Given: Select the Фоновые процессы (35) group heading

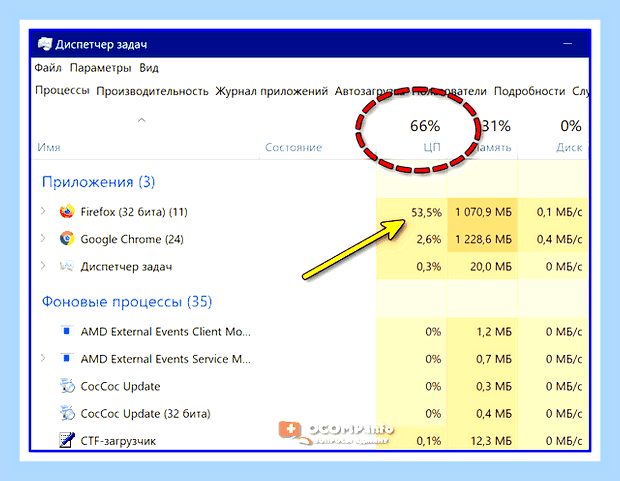Looking at the screenshot, I should tap(127, 302).
